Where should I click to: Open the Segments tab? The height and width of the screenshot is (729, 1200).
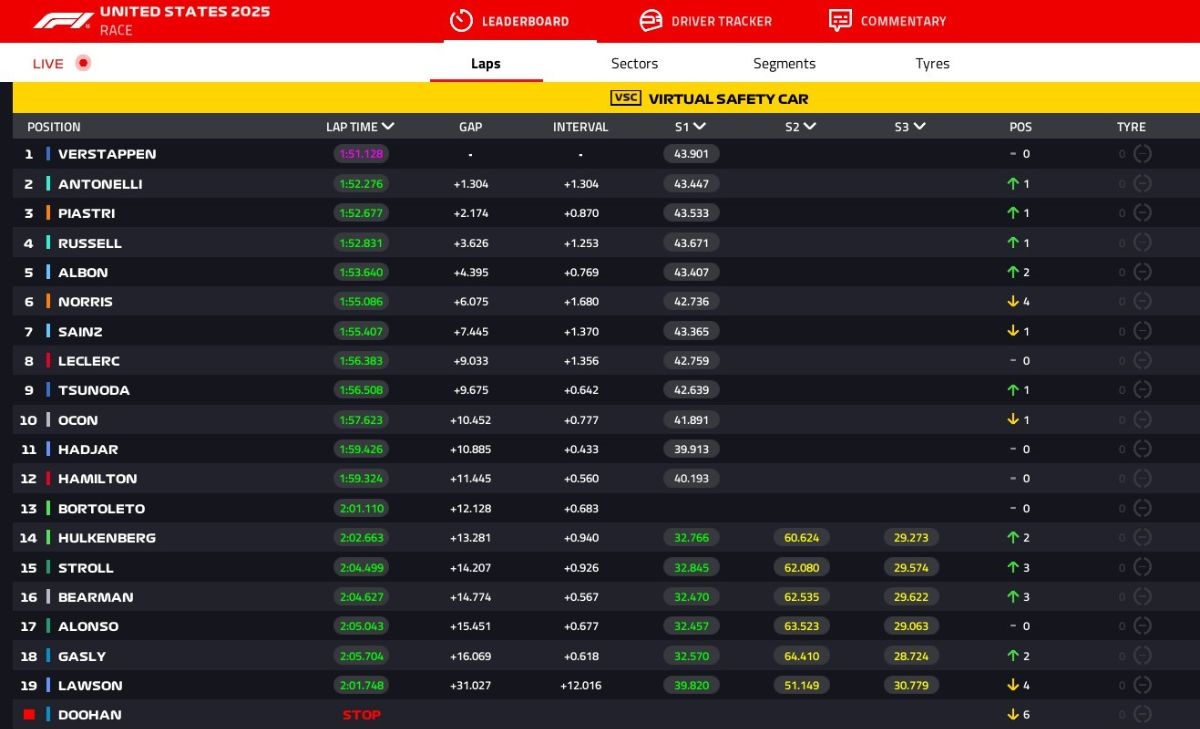coord(784,63)
